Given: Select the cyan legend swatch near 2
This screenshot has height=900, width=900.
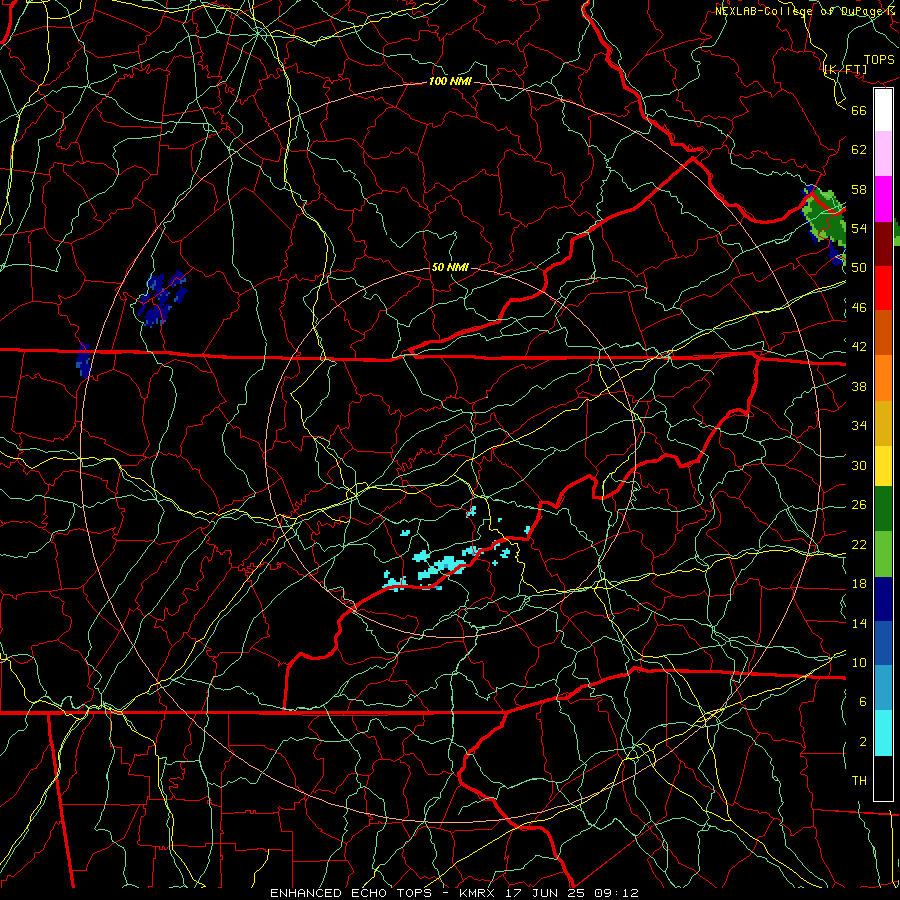Looking at the screenshot, I should [x=883, y=733].
